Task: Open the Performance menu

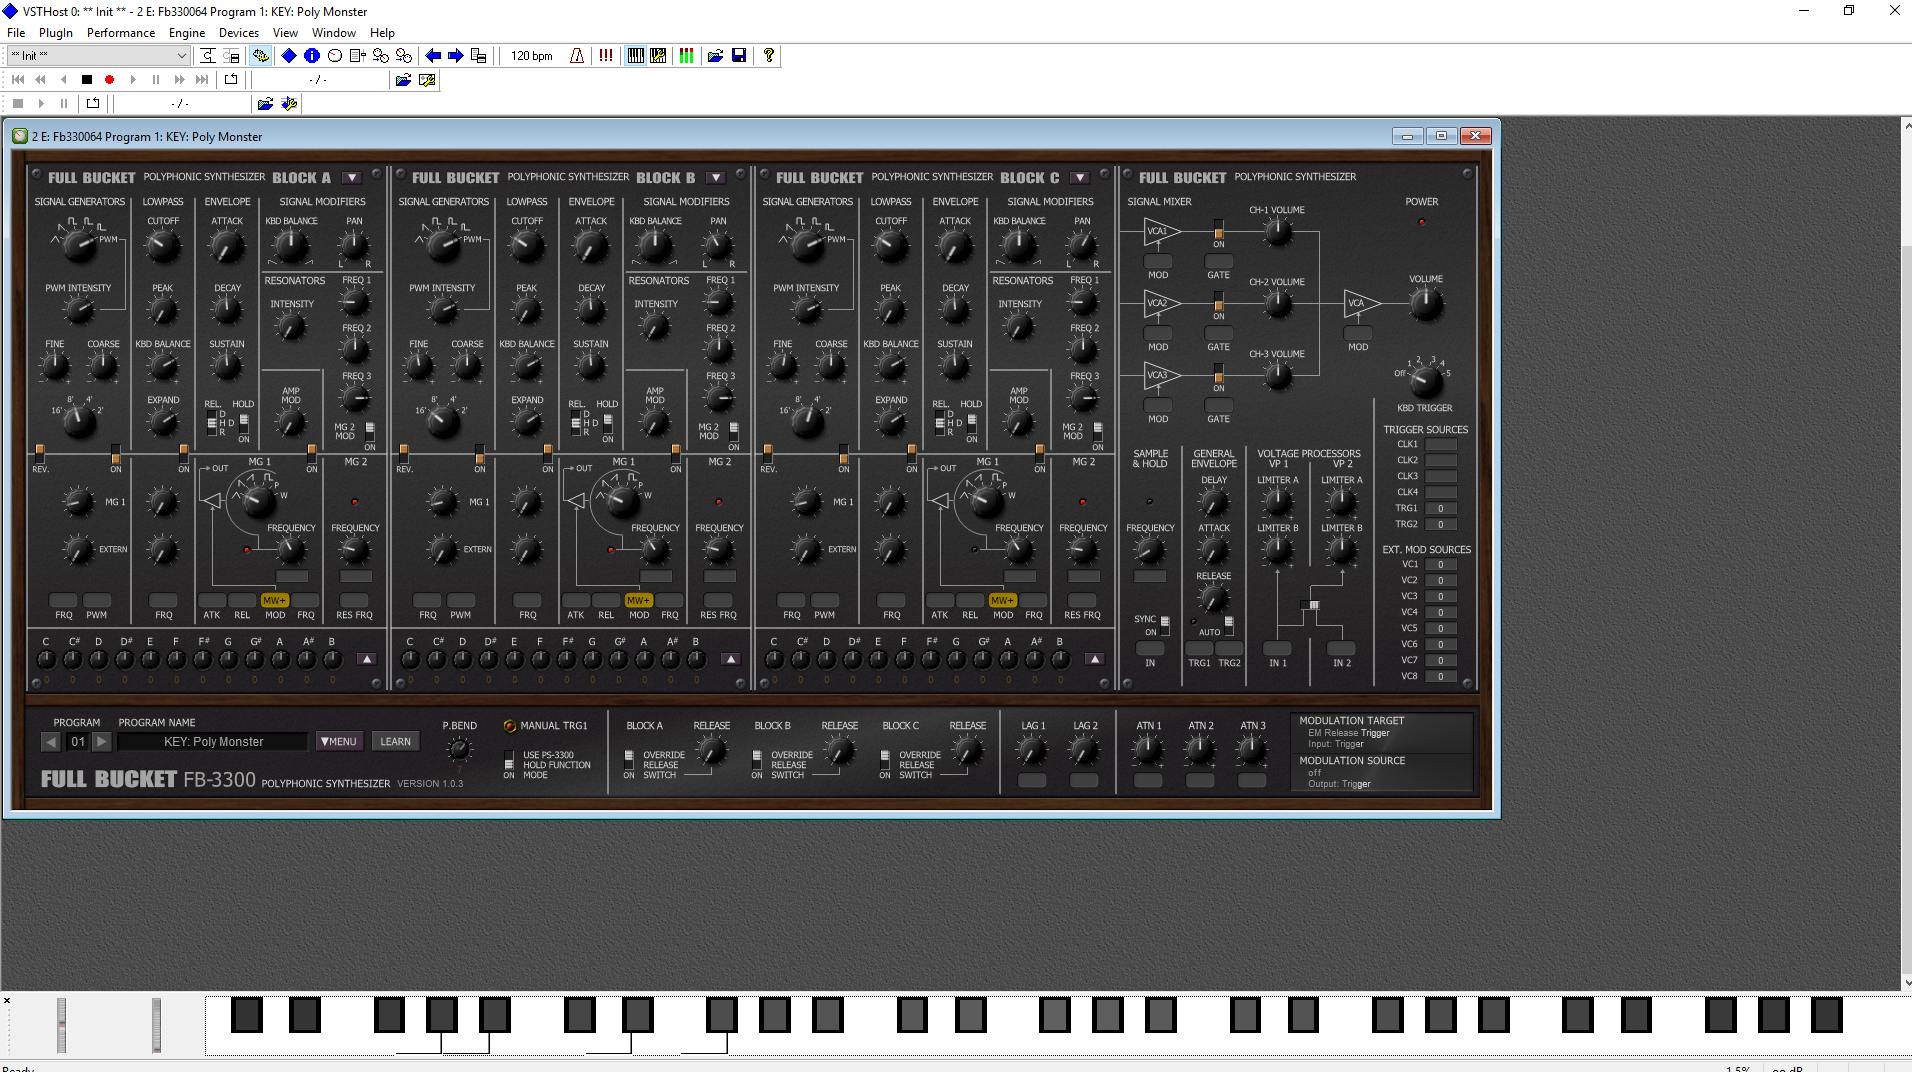Action: pos(120,32)
